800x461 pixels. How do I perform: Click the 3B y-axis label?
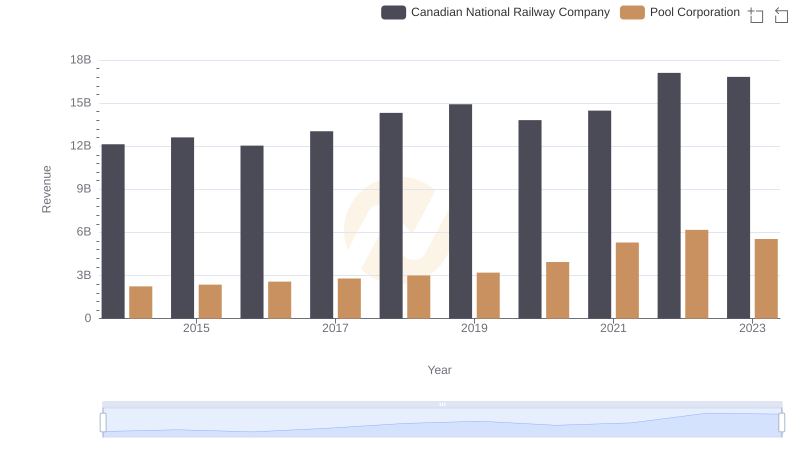point(84,275)
